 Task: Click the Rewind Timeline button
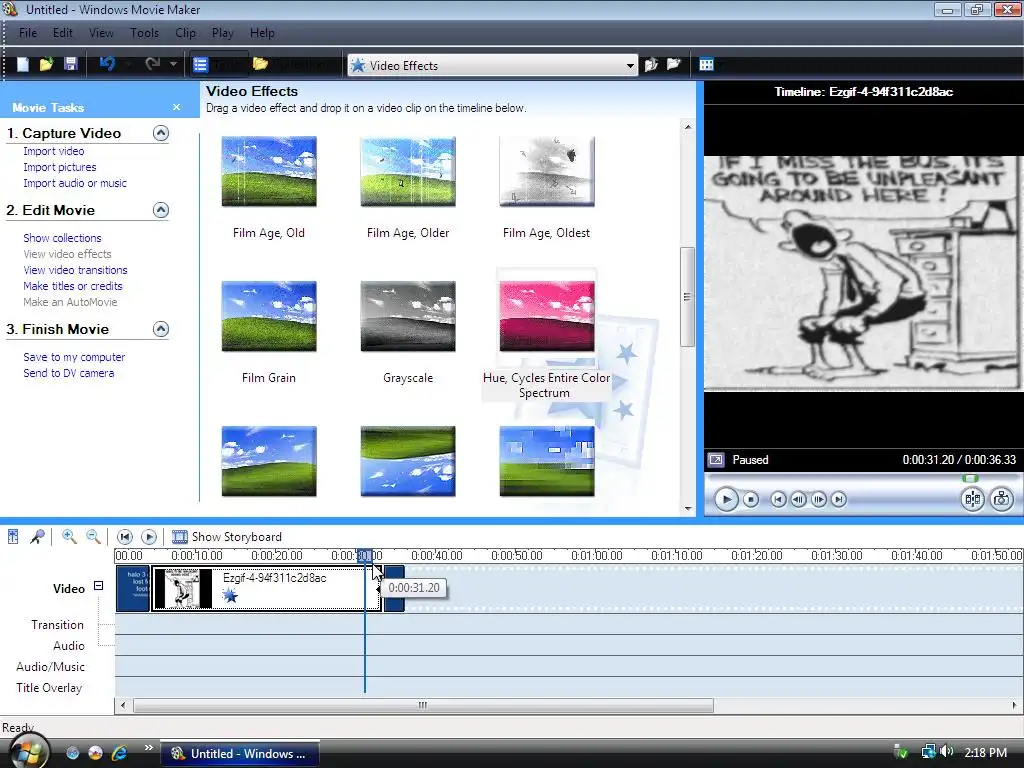[125, 537]
